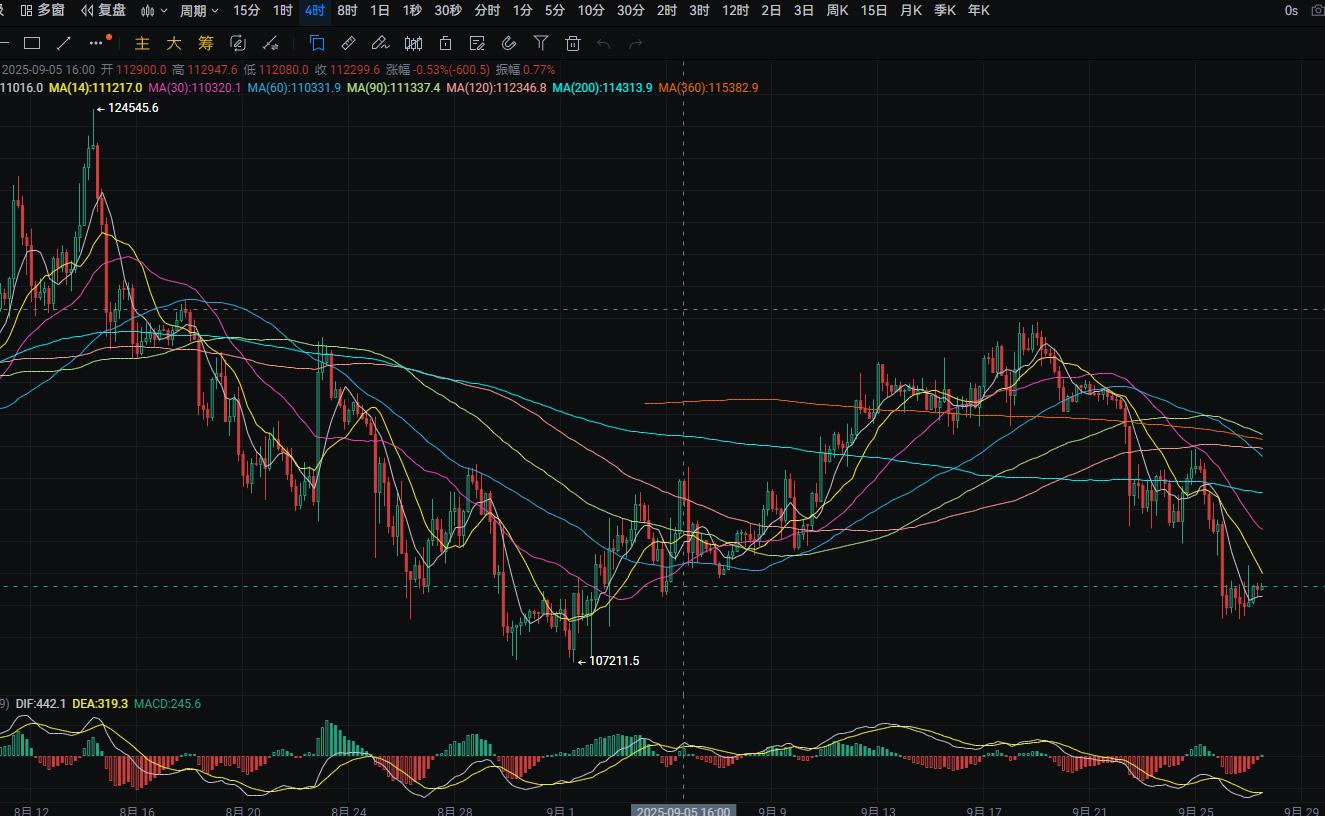Expand the 周期 period dropdown

(199, 11)
